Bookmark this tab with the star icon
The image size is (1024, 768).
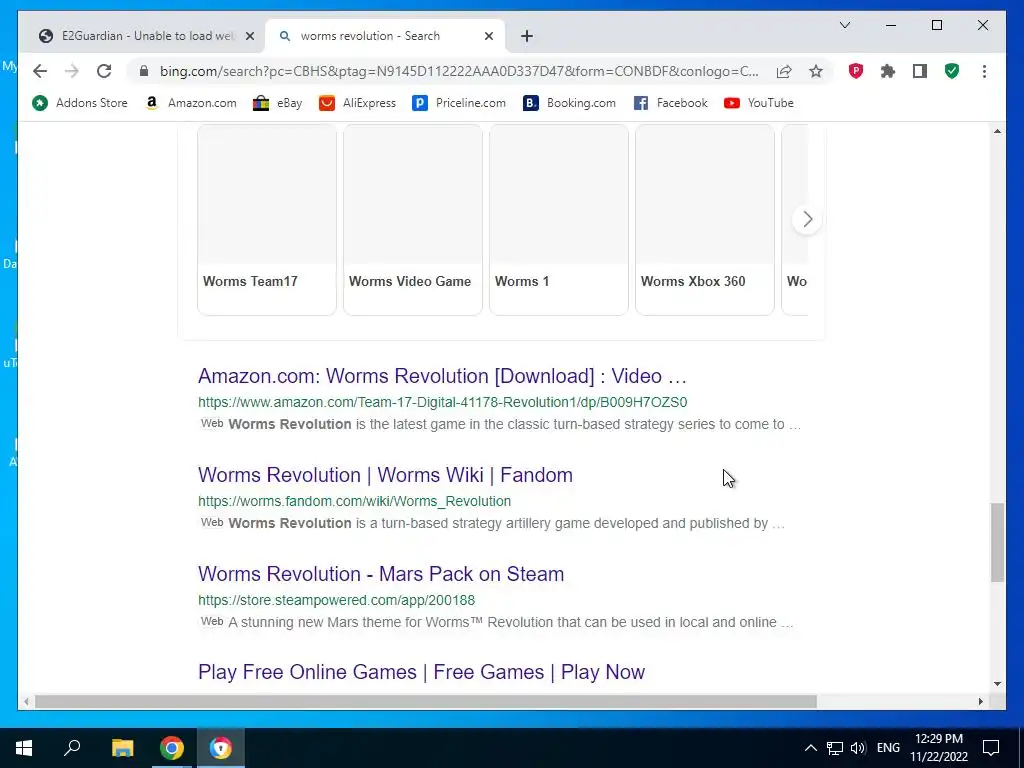coord(816,71)
